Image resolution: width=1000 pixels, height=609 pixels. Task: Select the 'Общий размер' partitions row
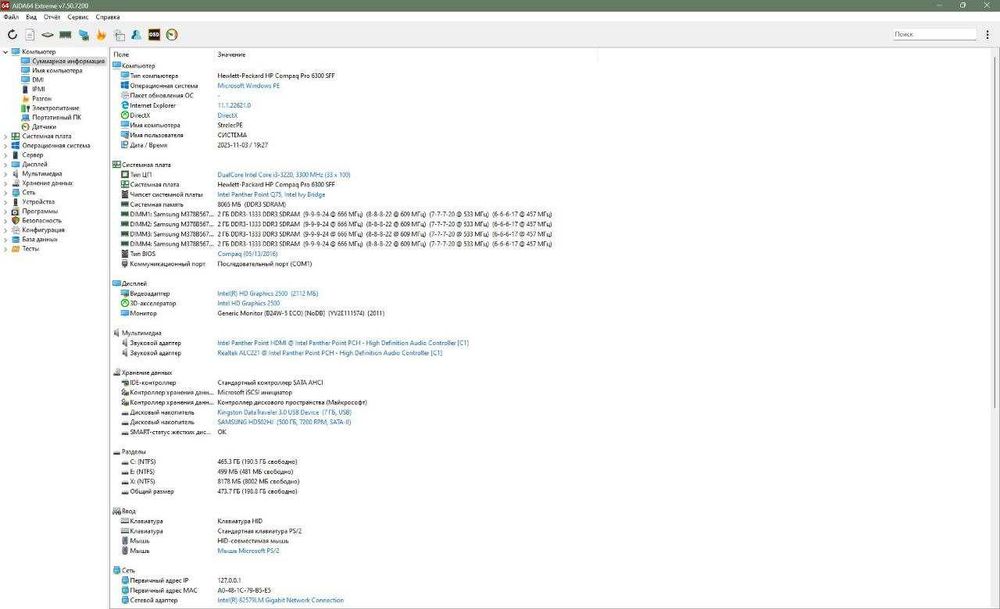209,492
